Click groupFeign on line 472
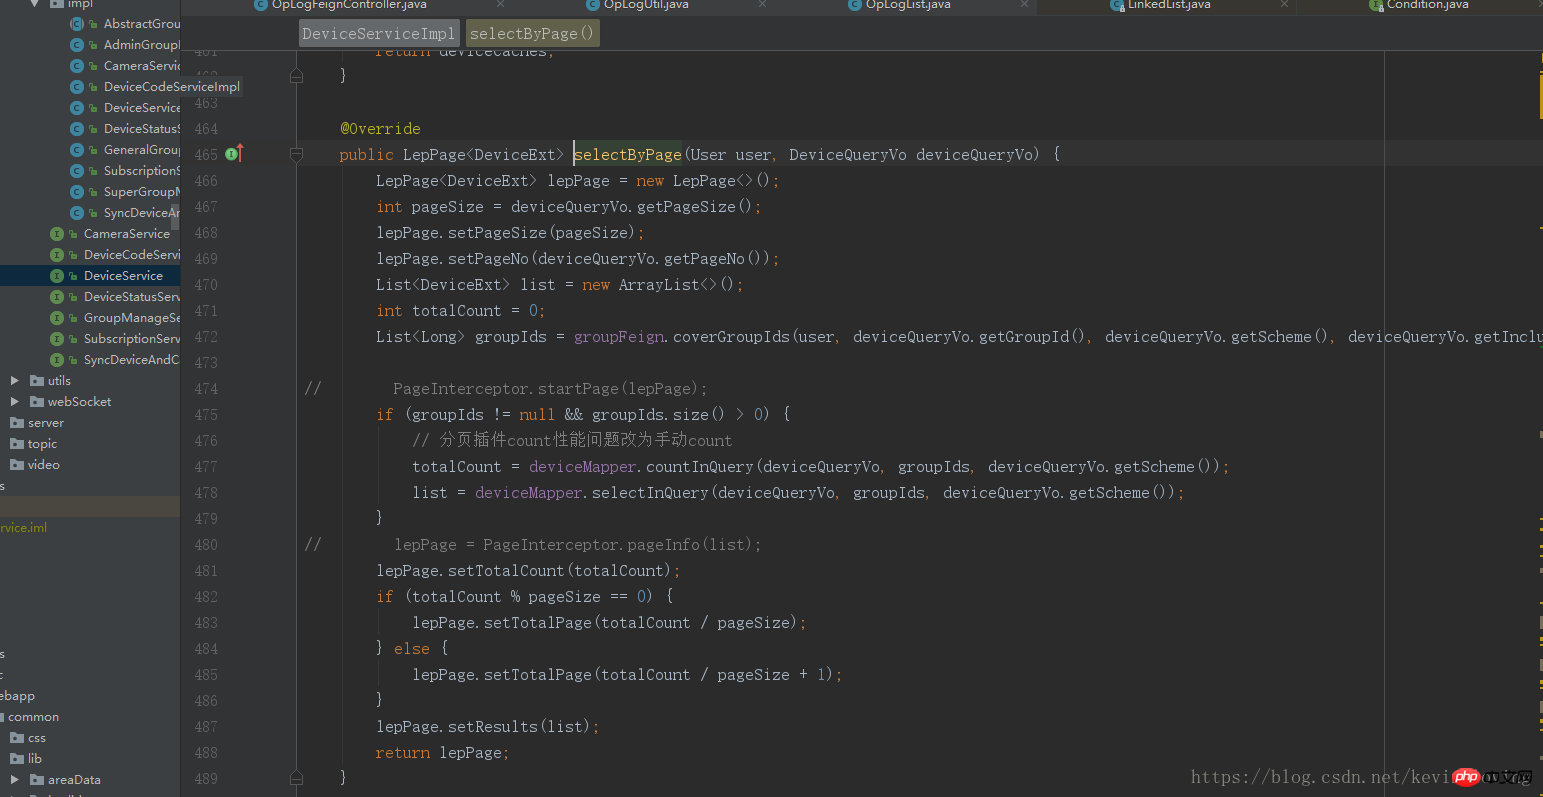 click(619, 336)
